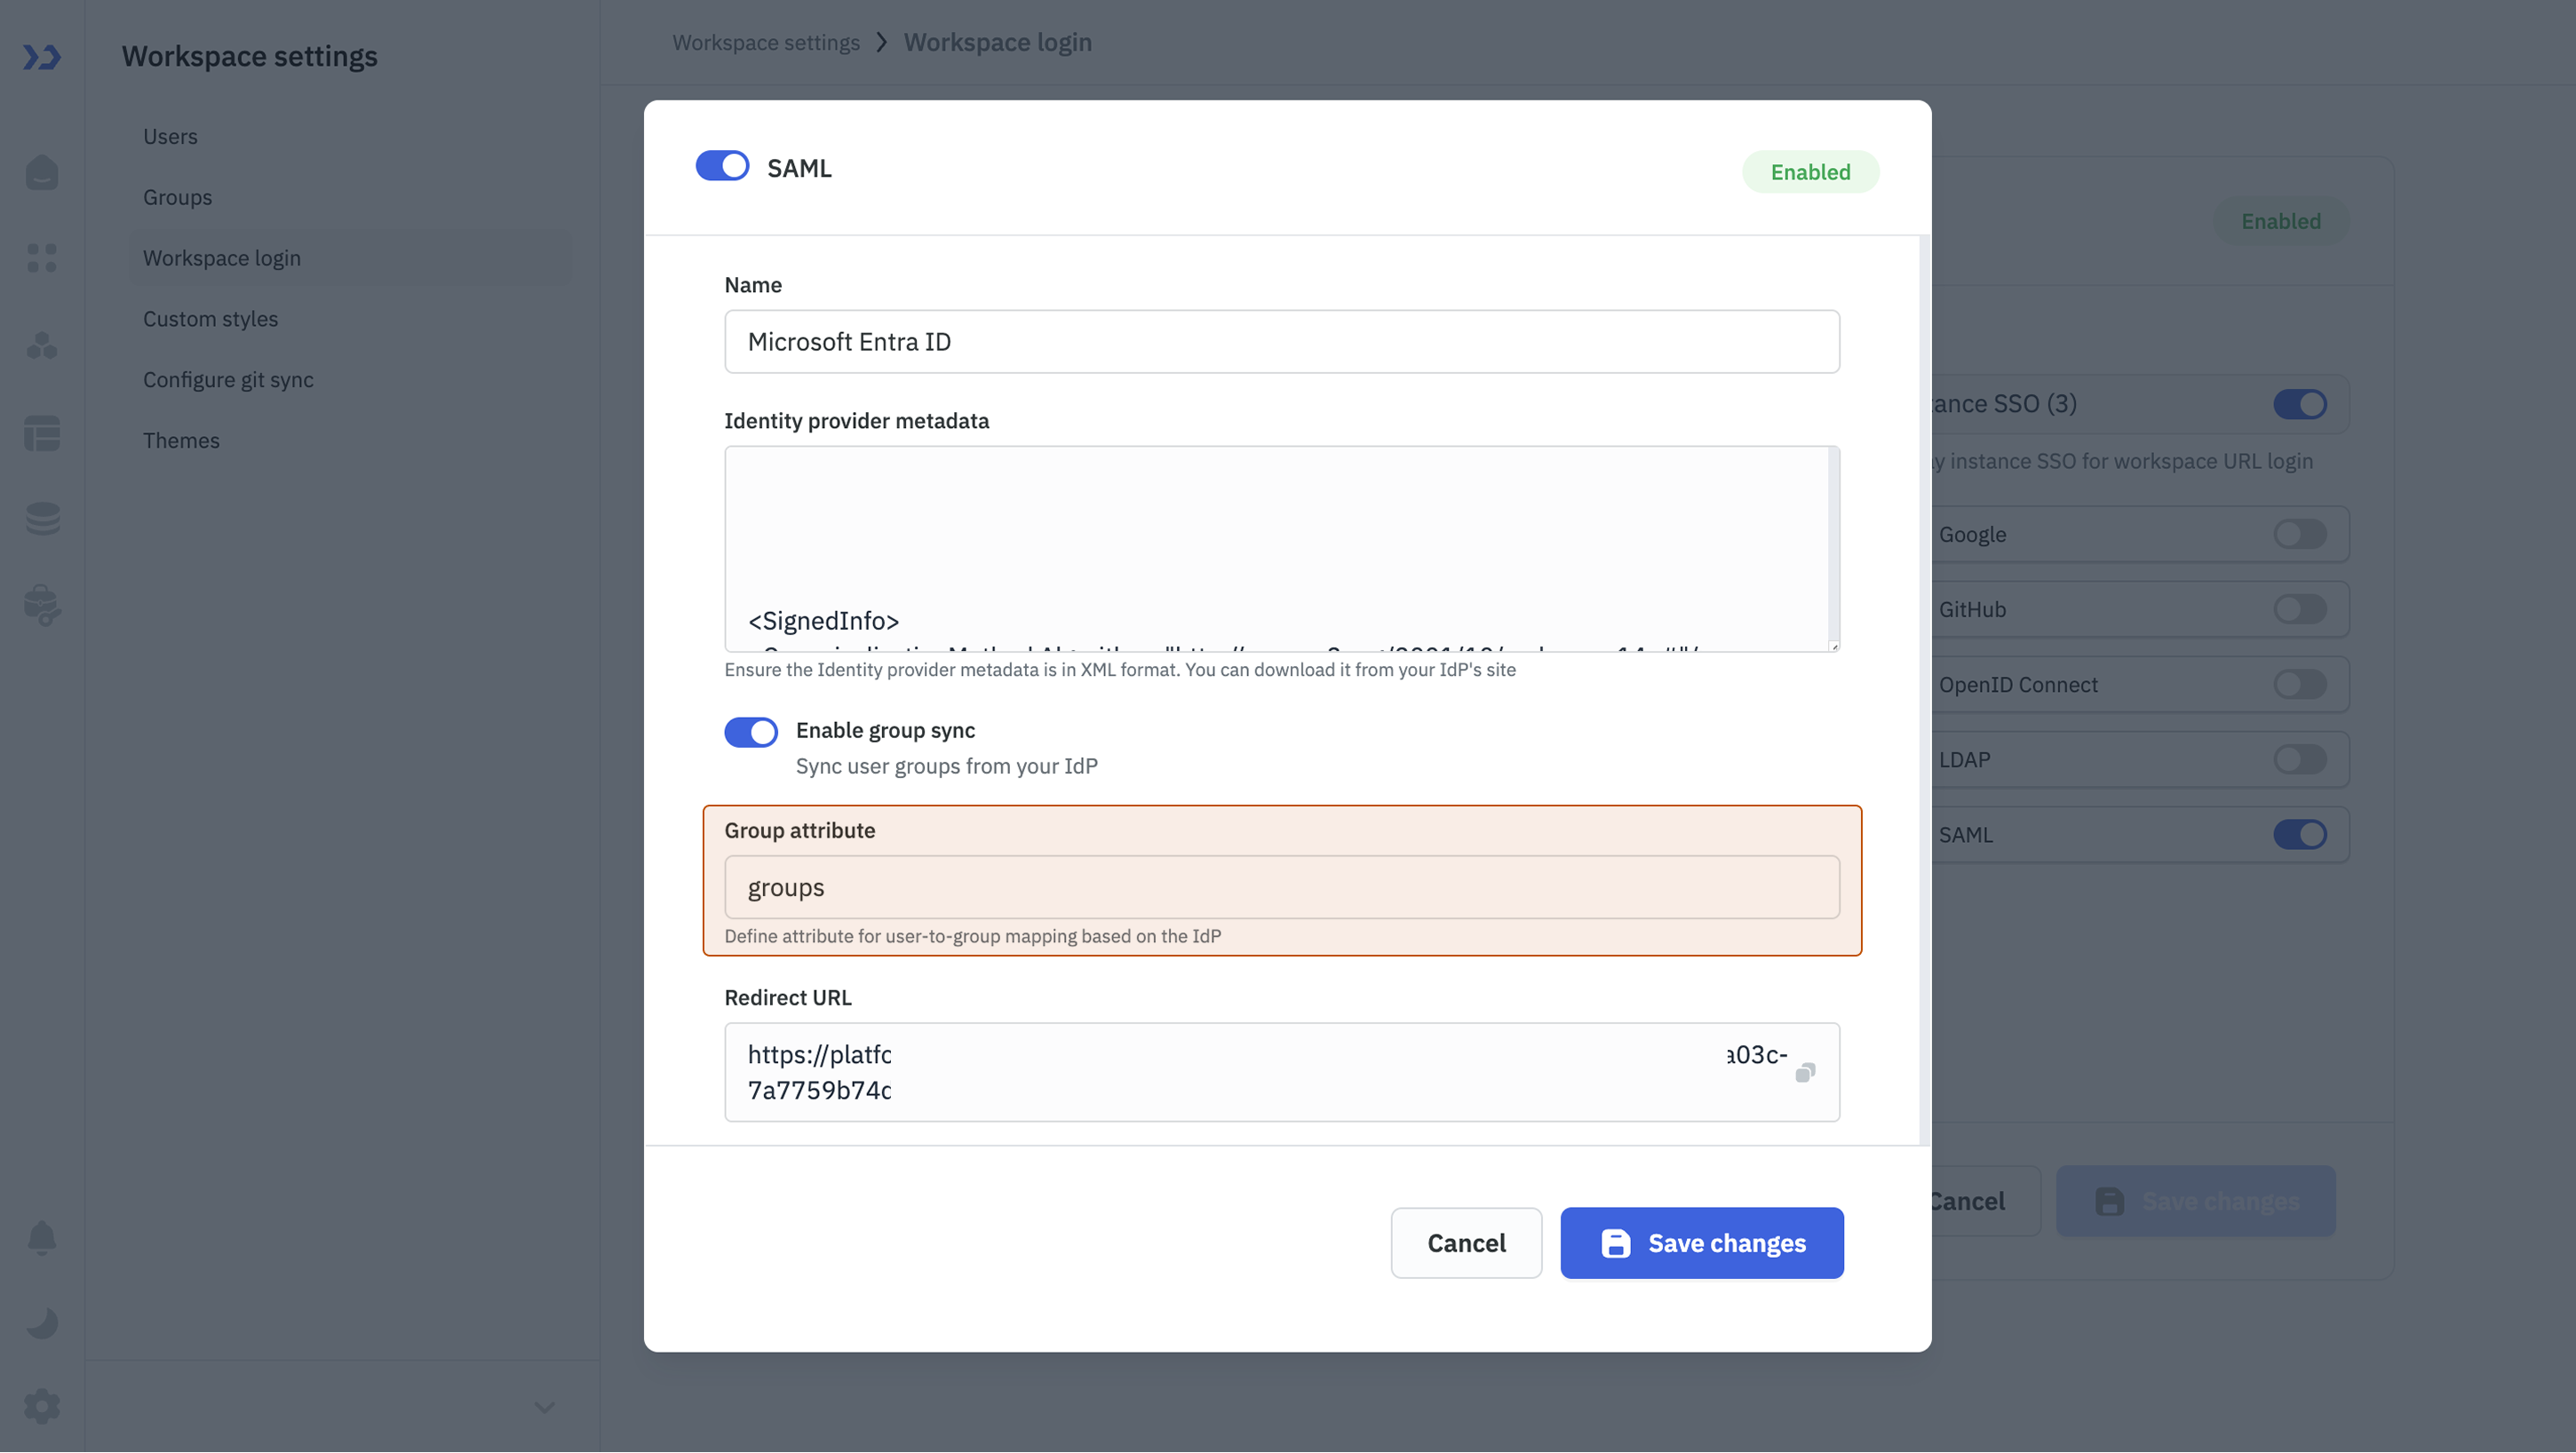2576x1453 pixels.
Task: Open the briefcase credentials icon
Action: click(x=42, y=604)
